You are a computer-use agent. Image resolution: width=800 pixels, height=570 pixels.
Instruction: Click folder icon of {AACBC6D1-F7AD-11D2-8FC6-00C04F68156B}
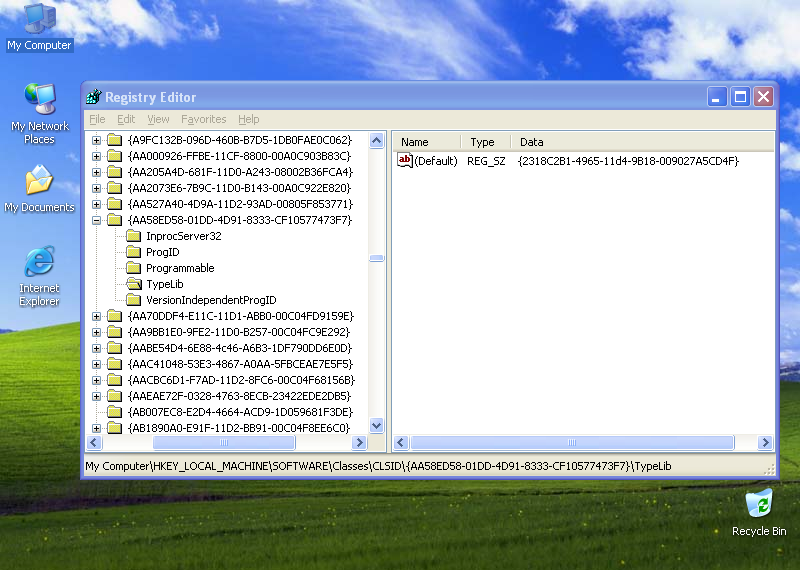(115, 380)
